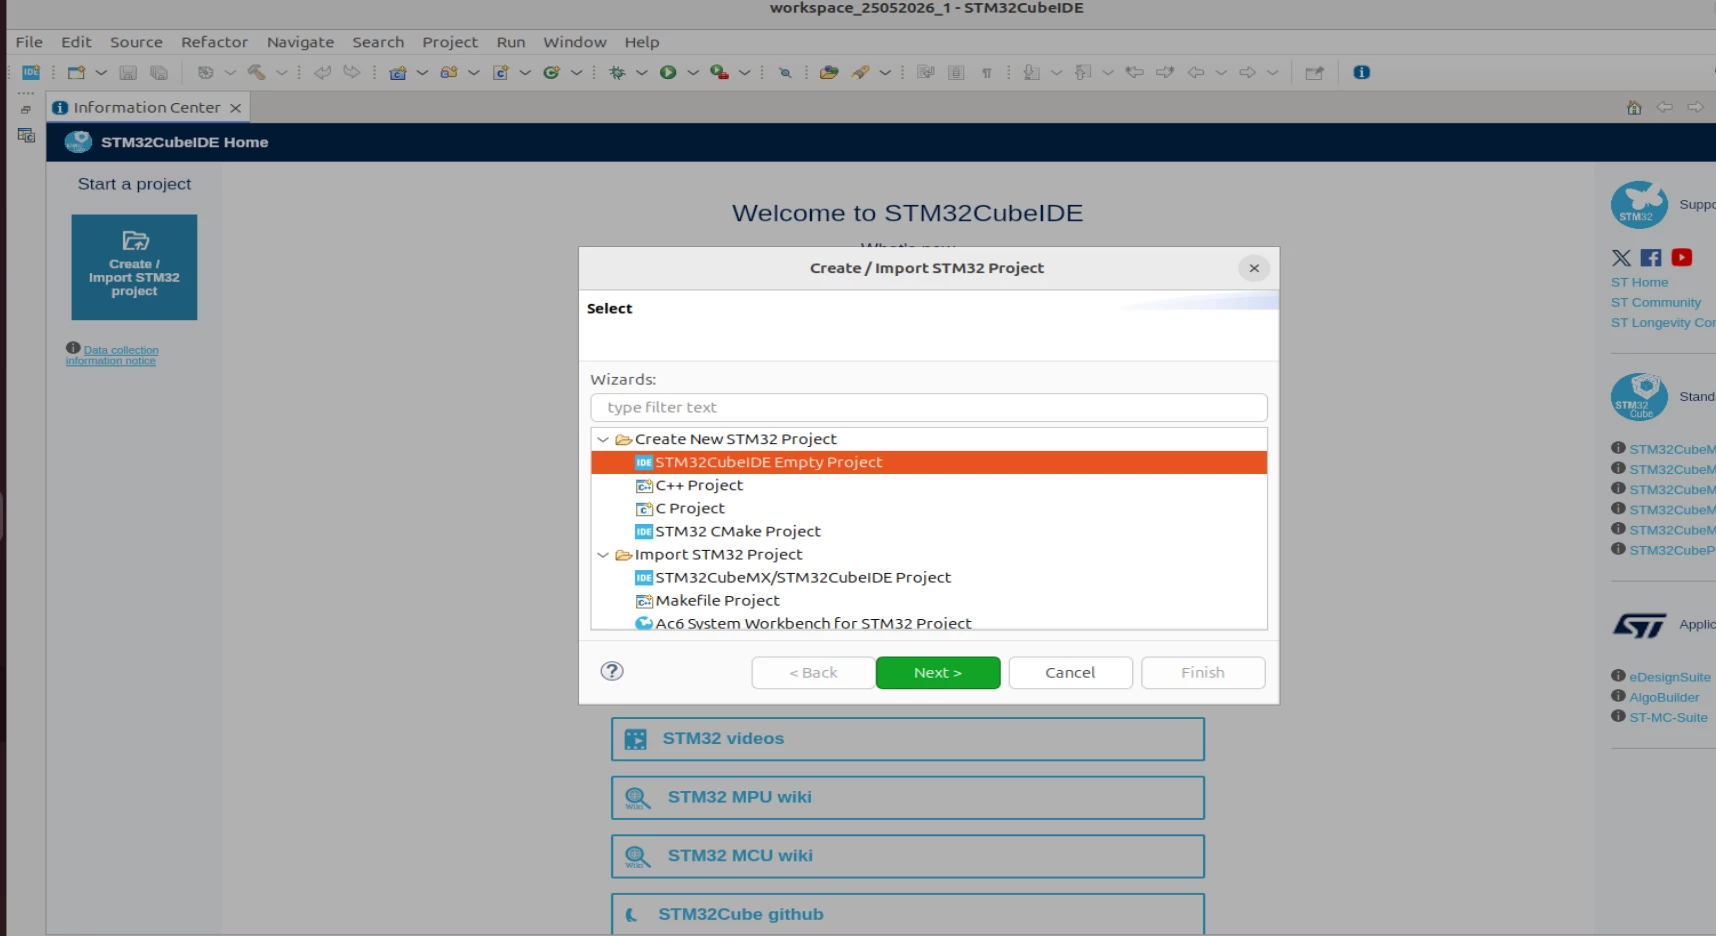
Task: Click the Open Perspective toolbar icon
Action: click(x=1314, y=72)
